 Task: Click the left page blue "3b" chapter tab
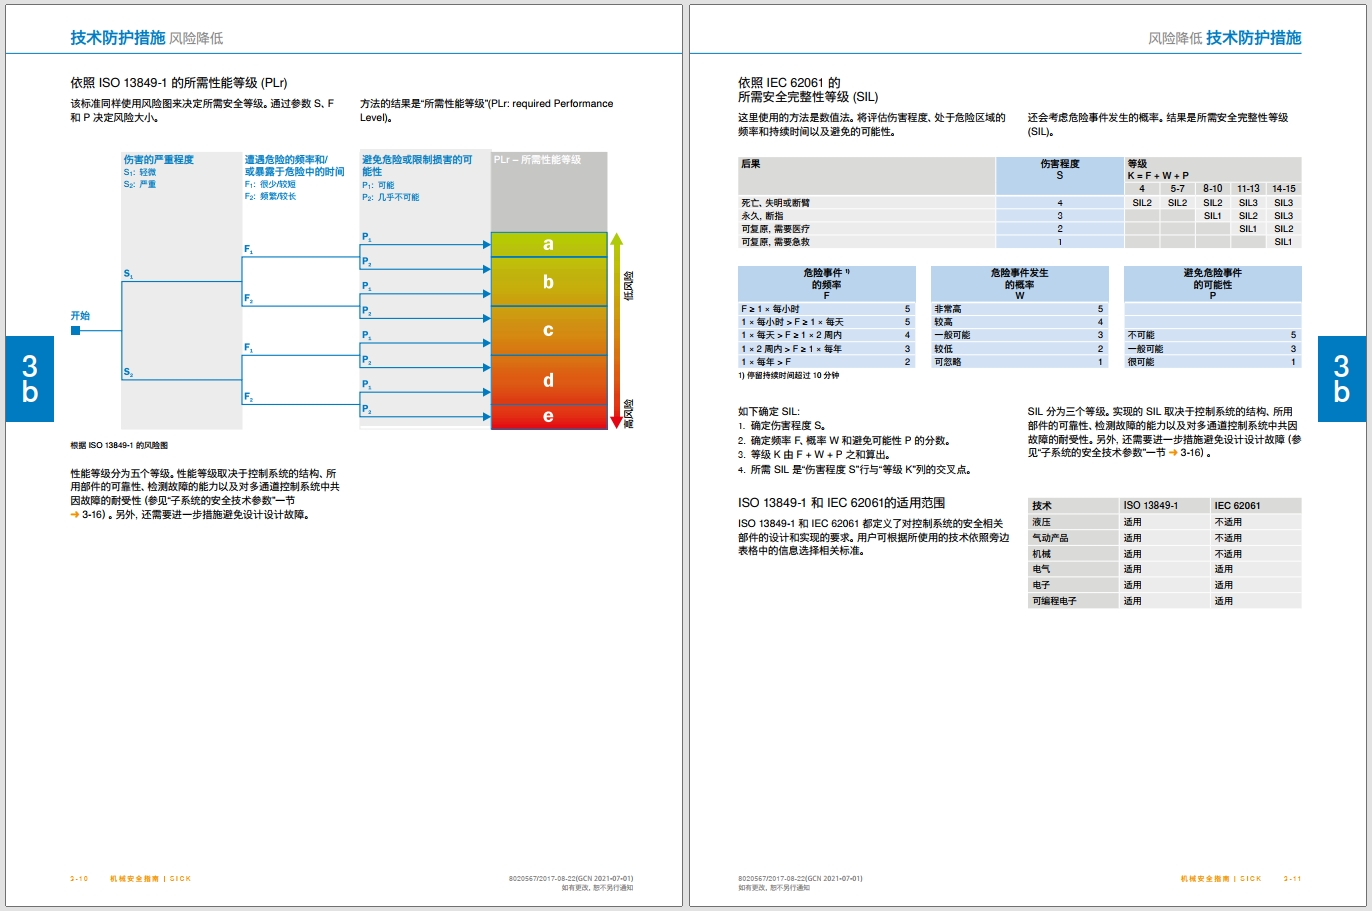[30, 379]
